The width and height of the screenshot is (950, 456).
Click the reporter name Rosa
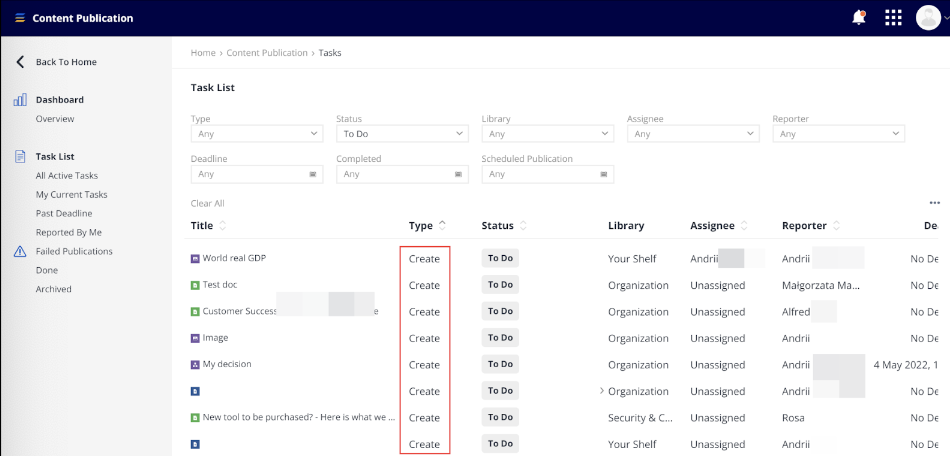793,418
